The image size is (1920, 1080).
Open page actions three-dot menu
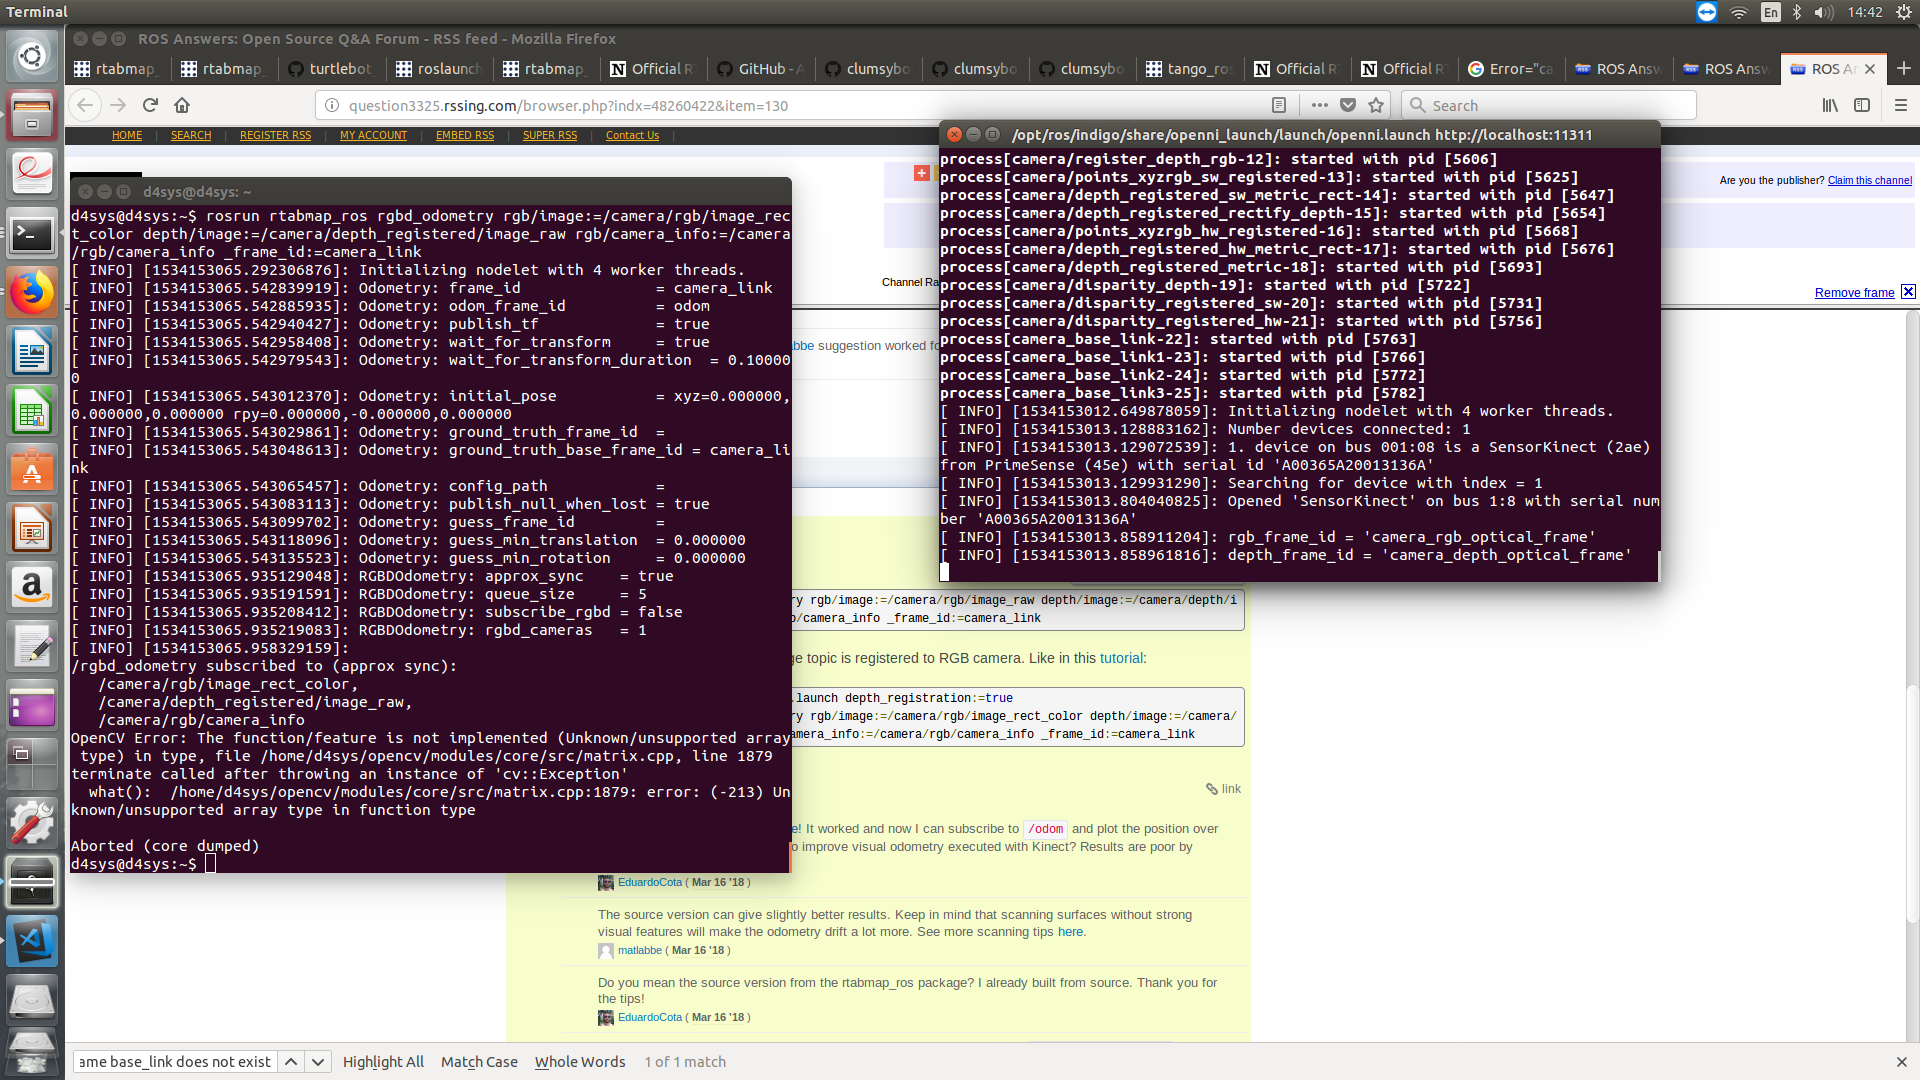[x=1319, y=105]
